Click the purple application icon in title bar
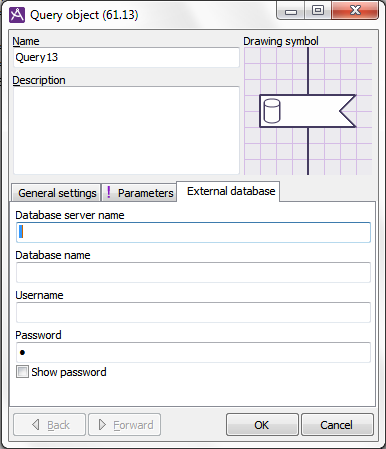The height and width of the screenshot is (449, 386). point(17,15)
